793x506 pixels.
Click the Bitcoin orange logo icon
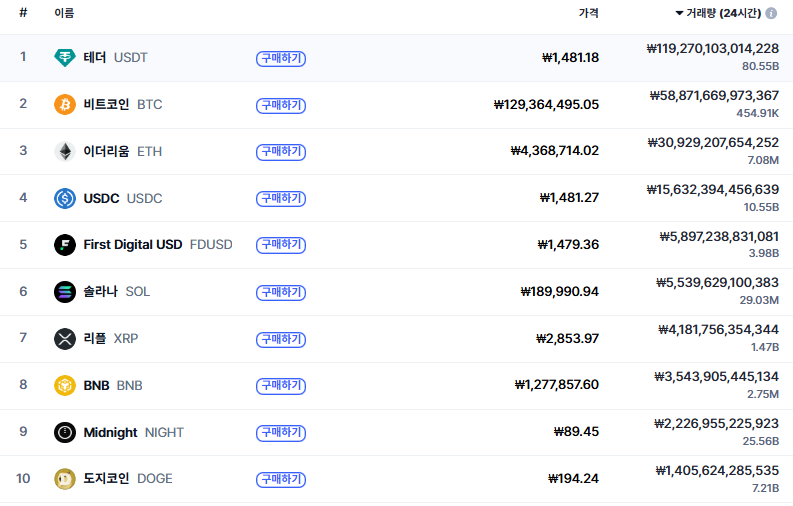pyautogui.click(x=65, y=105)
